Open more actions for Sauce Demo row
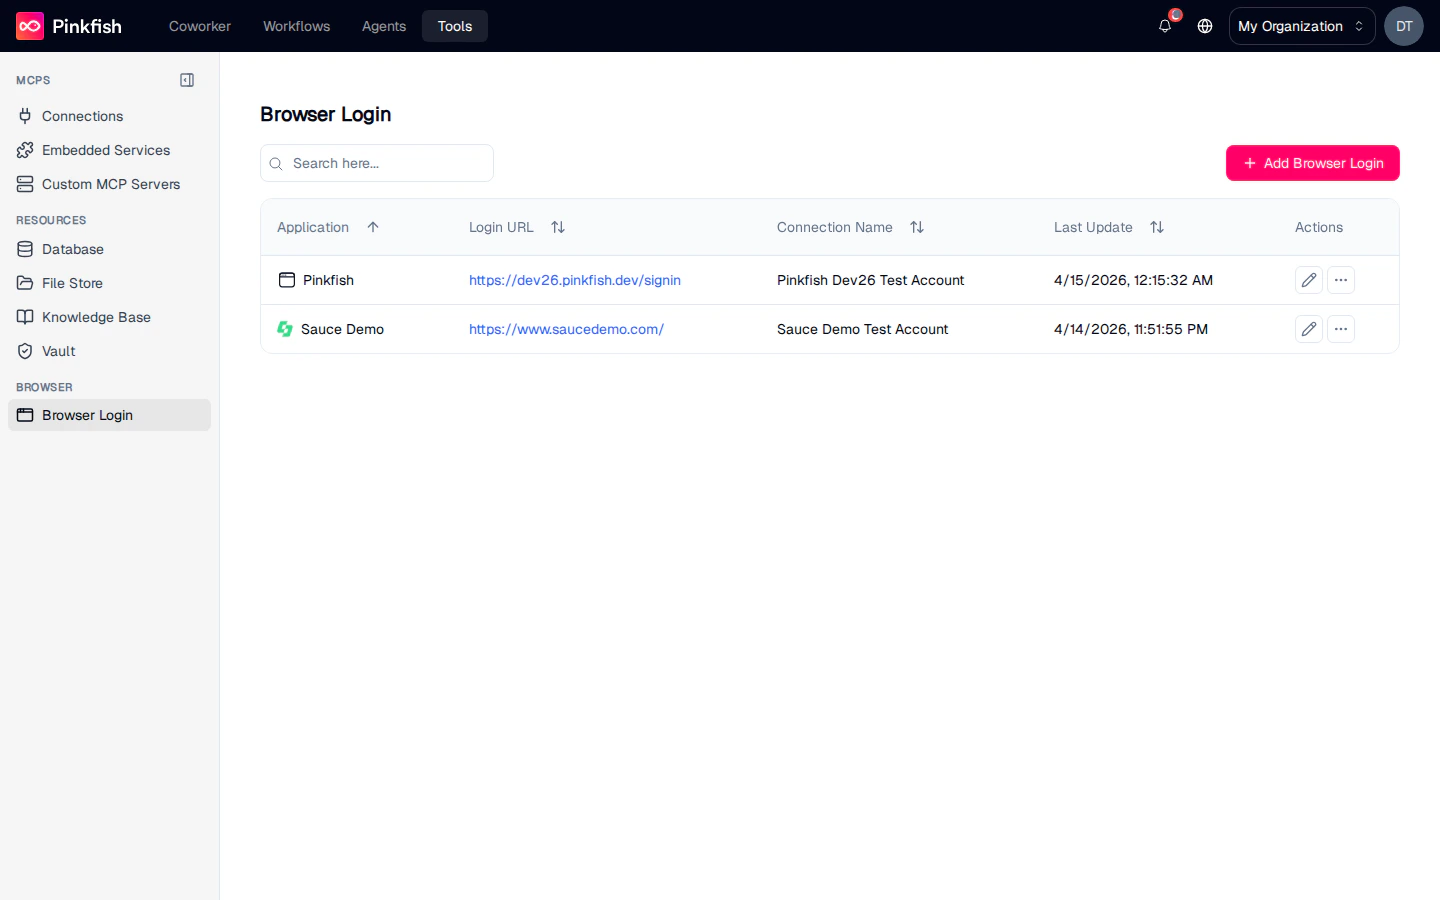Viewport: 1440px width, 900px height. point(1341,328)
